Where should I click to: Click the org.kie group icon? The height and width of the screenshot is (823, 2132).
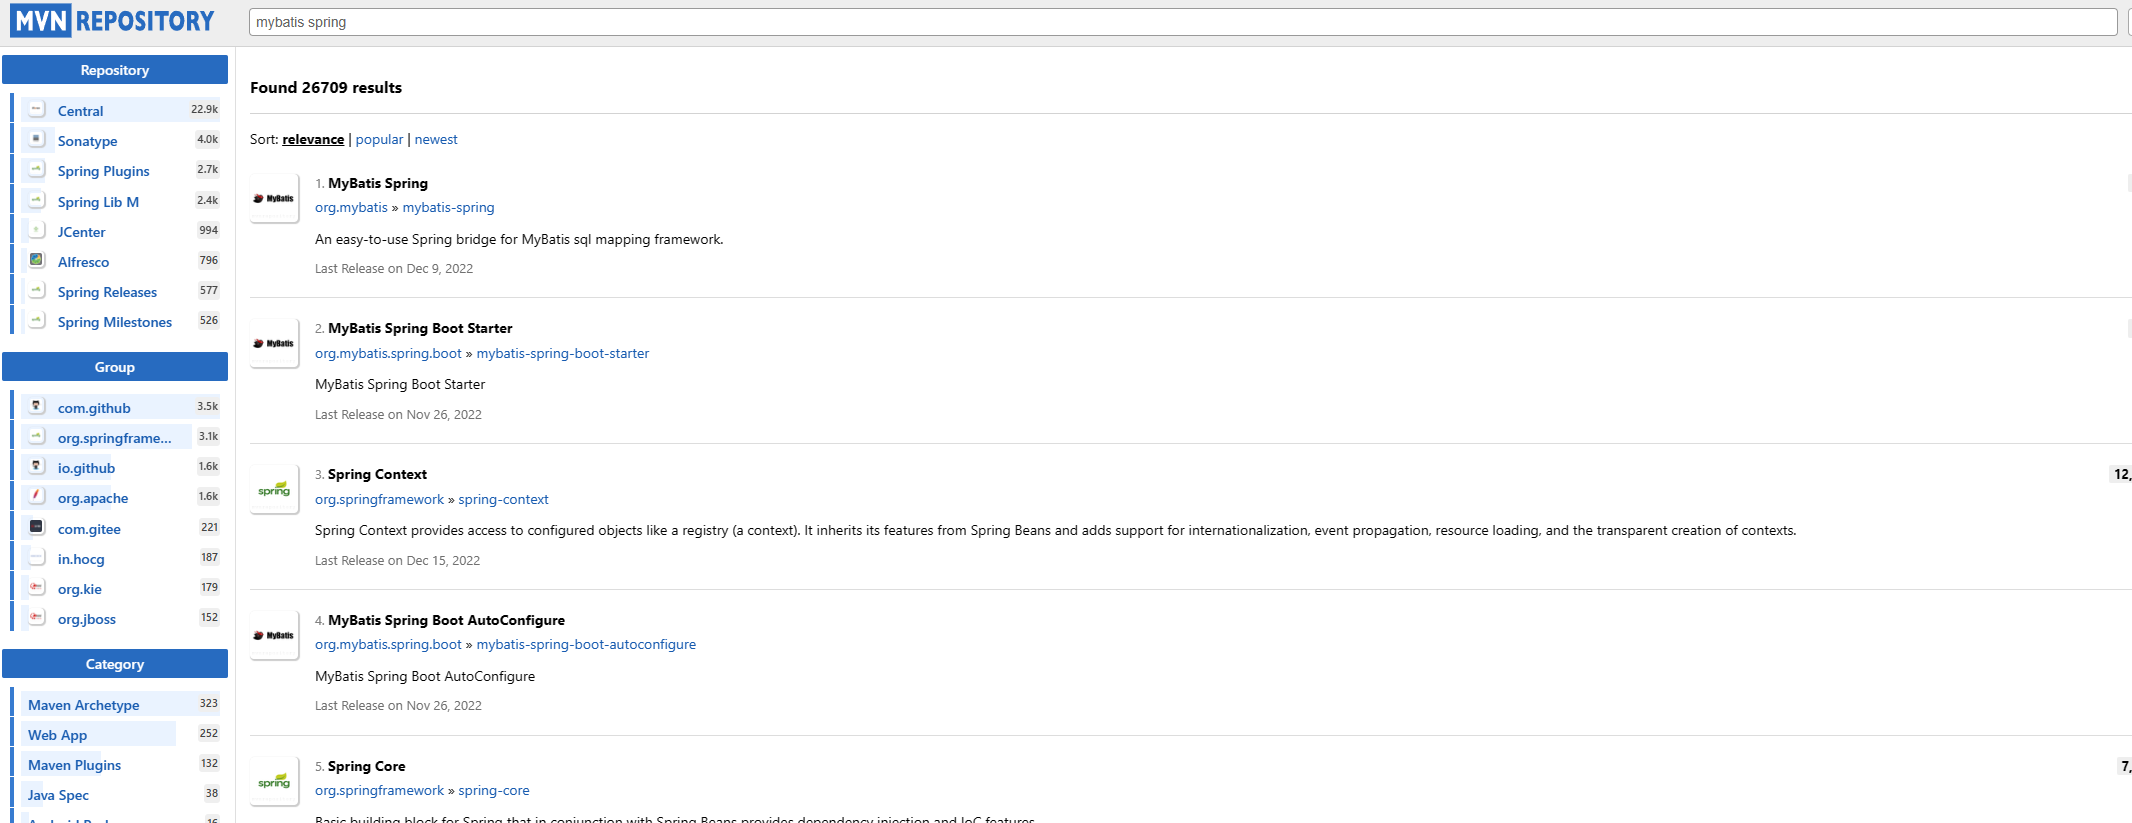pyautogui.click(x=37, y=587)
